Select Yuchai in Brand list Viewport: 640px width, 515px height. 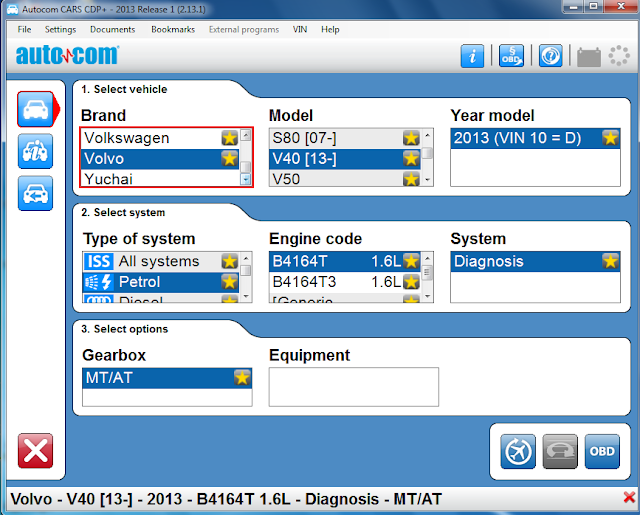(160, 179)
